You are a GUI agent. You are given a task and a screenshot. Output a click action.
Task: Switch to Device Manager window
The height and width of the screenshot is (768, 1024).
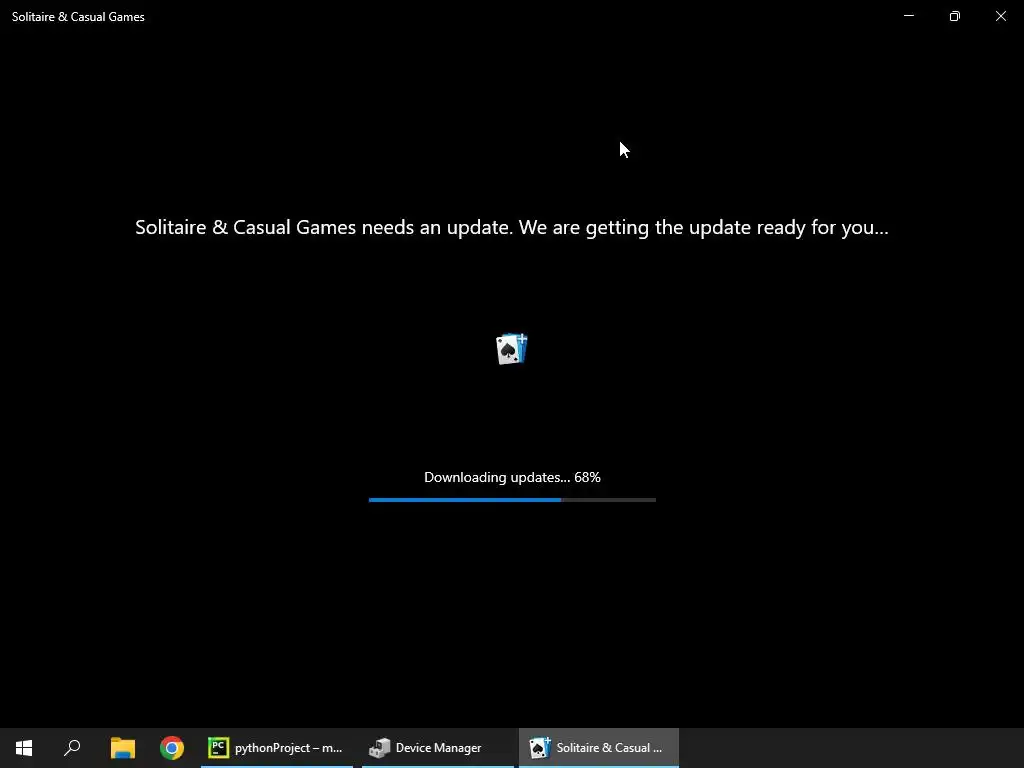pyautogui.click(x=438, y=748)
